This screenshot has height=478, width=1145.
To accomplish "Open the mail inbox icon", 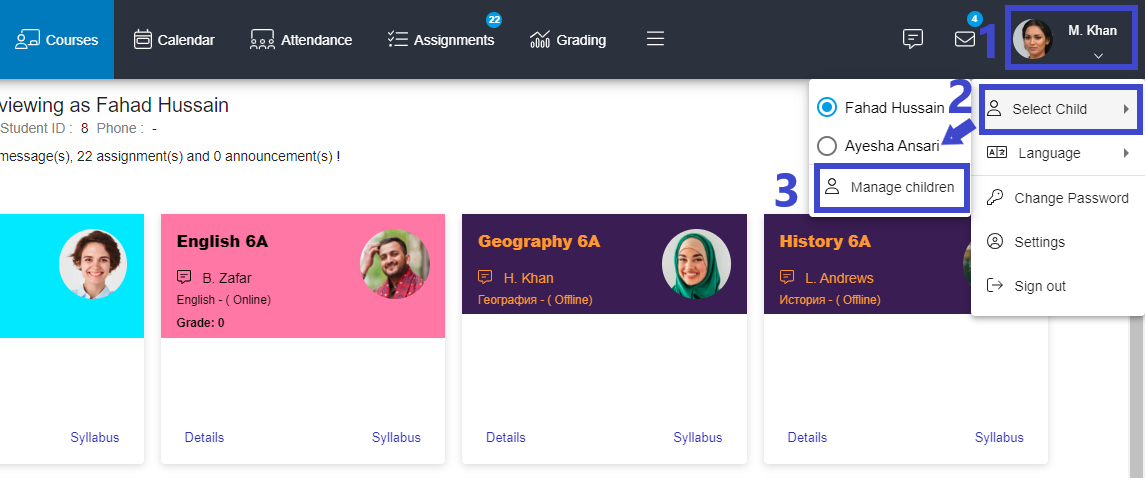I will point(965,39).
